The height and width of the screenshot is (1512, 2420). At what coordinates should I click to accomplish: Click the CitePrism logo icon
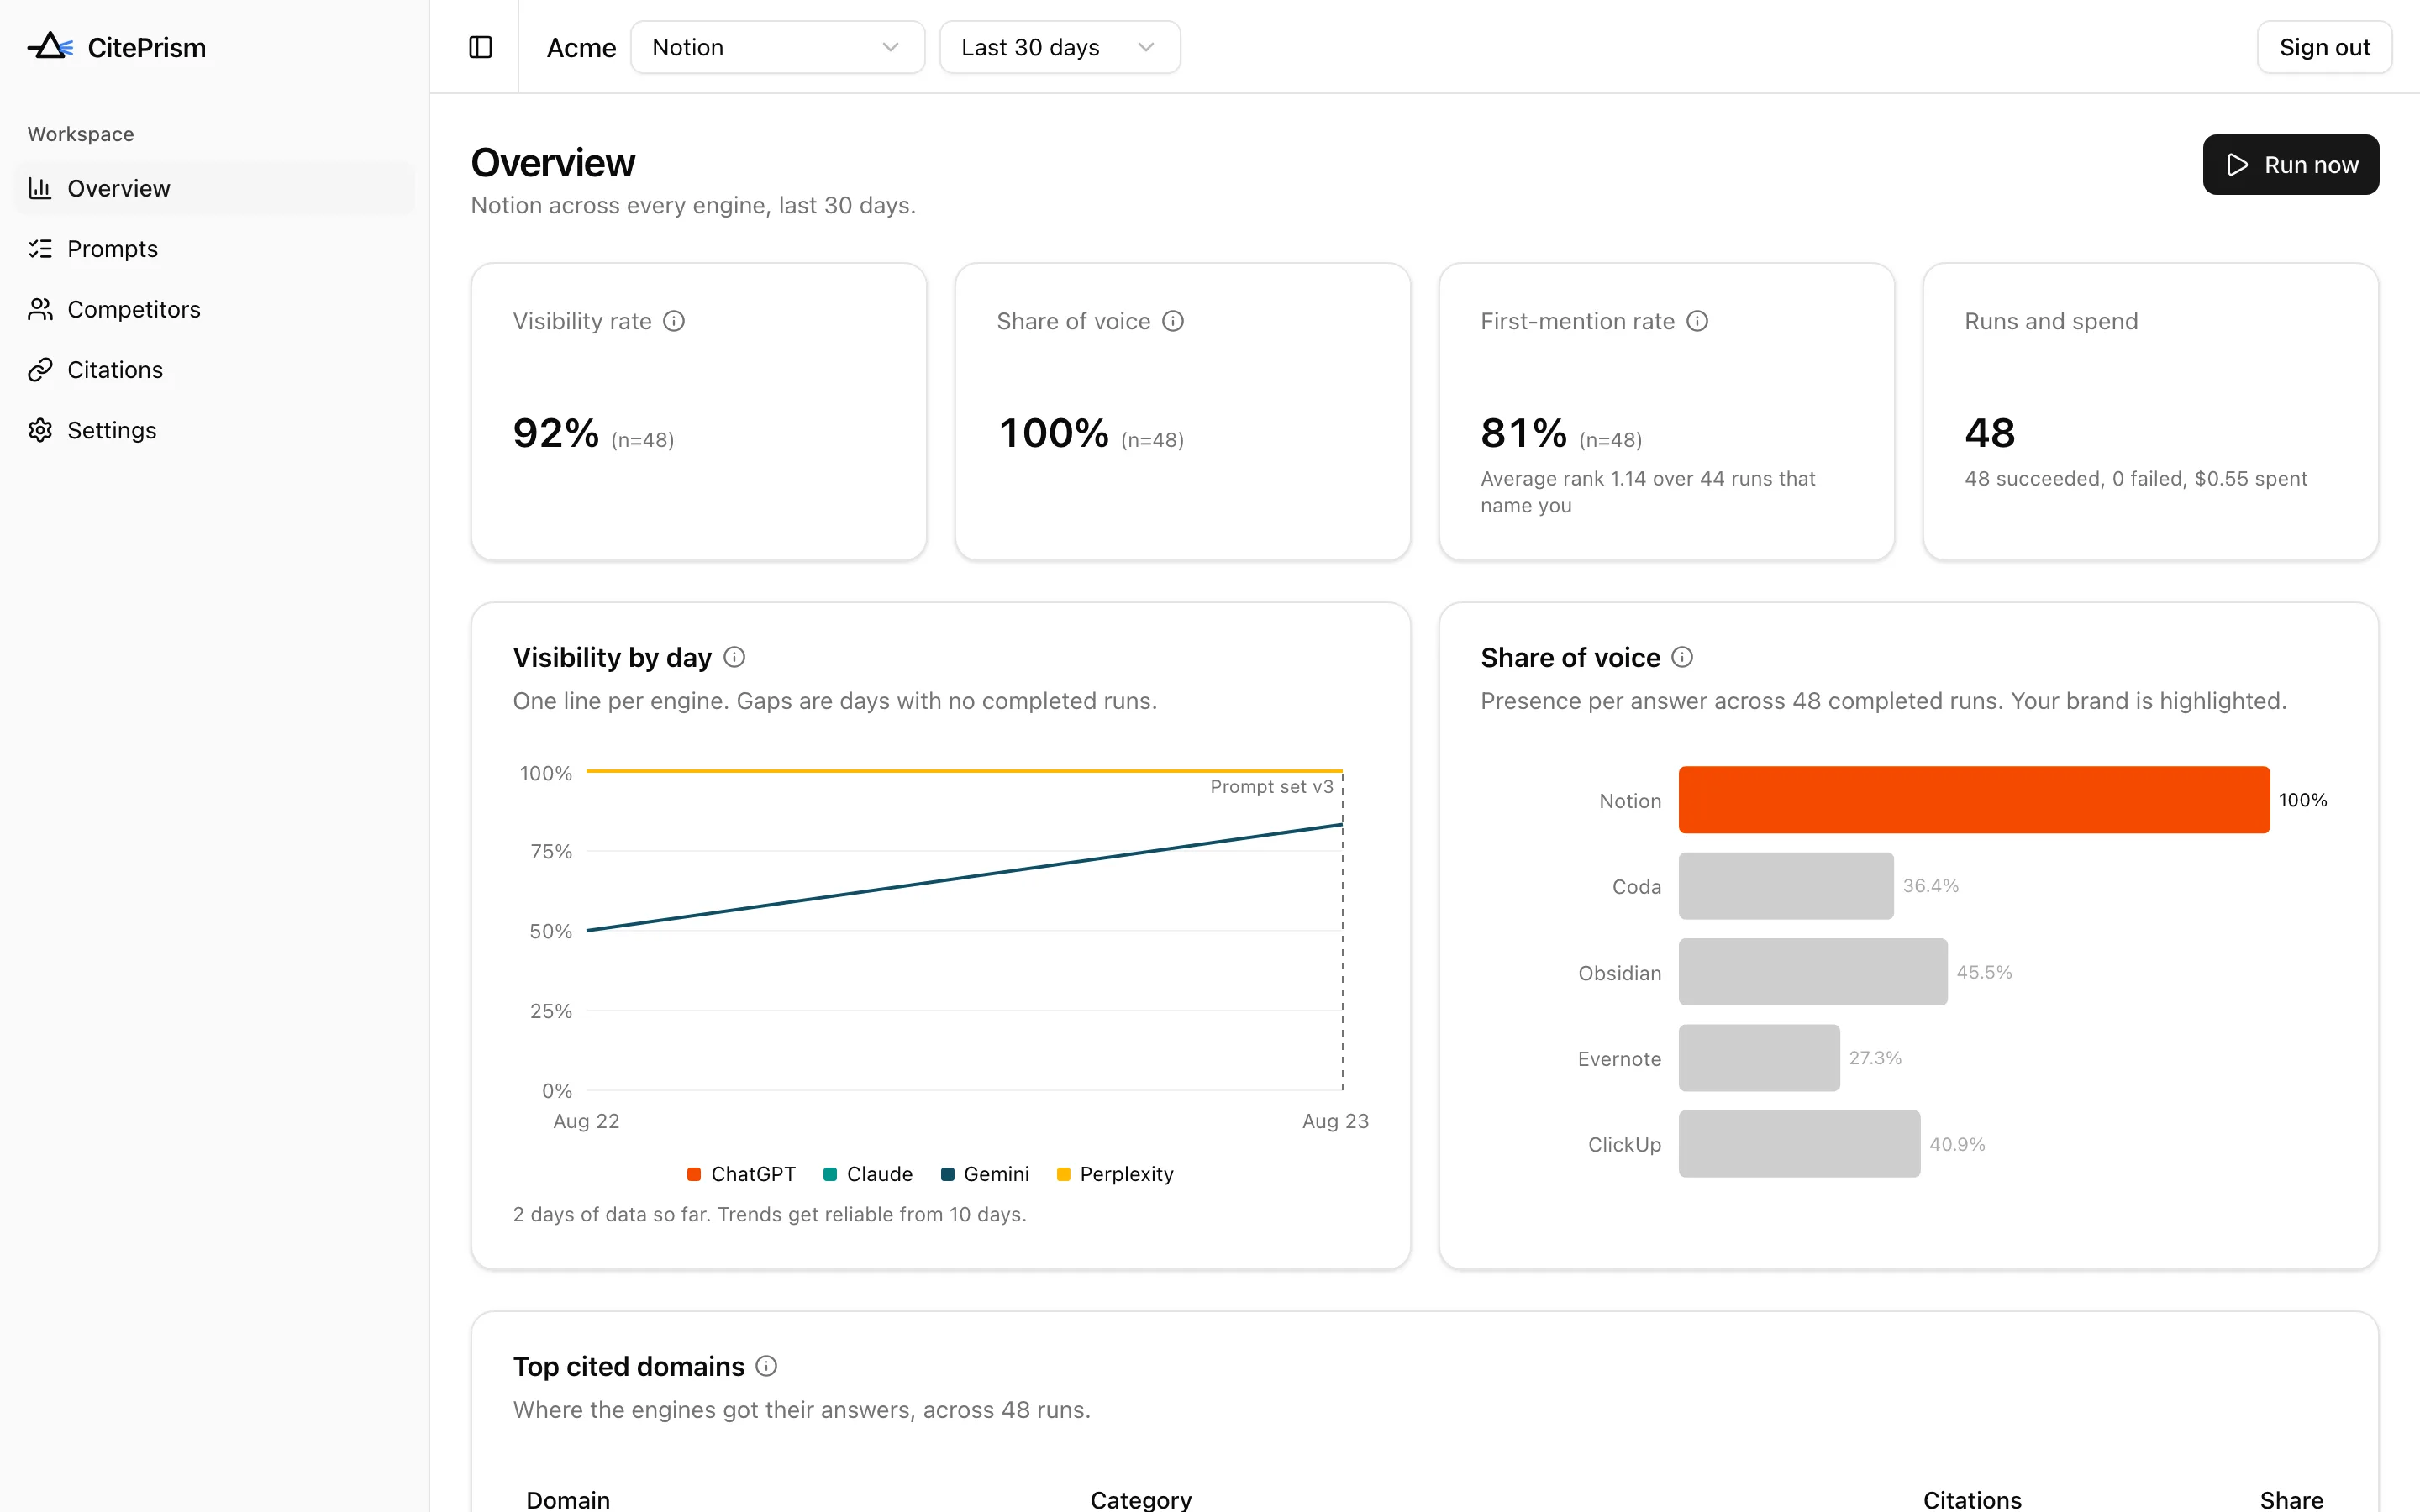tap(50, 46)
